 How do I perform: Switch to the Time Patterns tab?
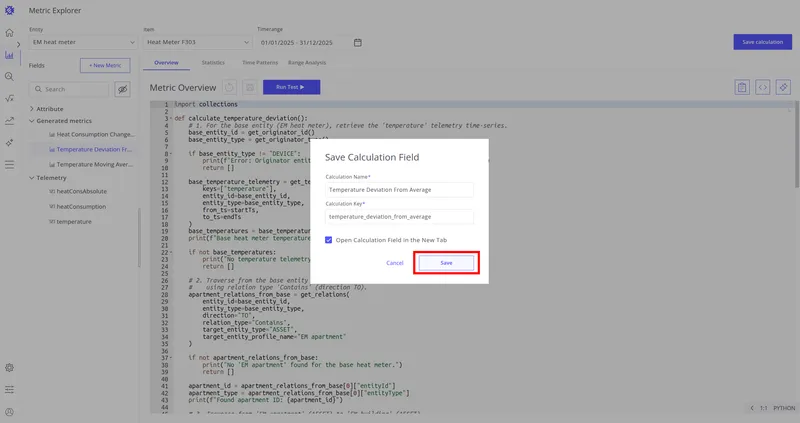click(260, 63)
